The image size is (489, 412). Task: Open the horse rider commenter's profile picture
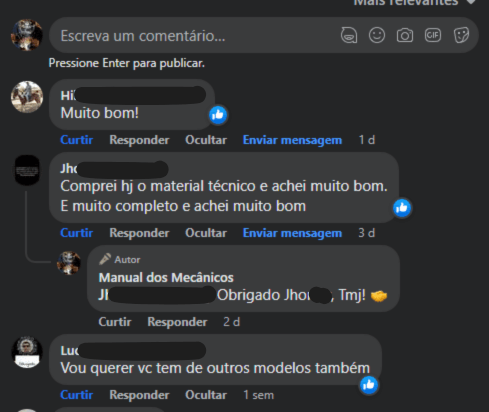coord(27,97)
